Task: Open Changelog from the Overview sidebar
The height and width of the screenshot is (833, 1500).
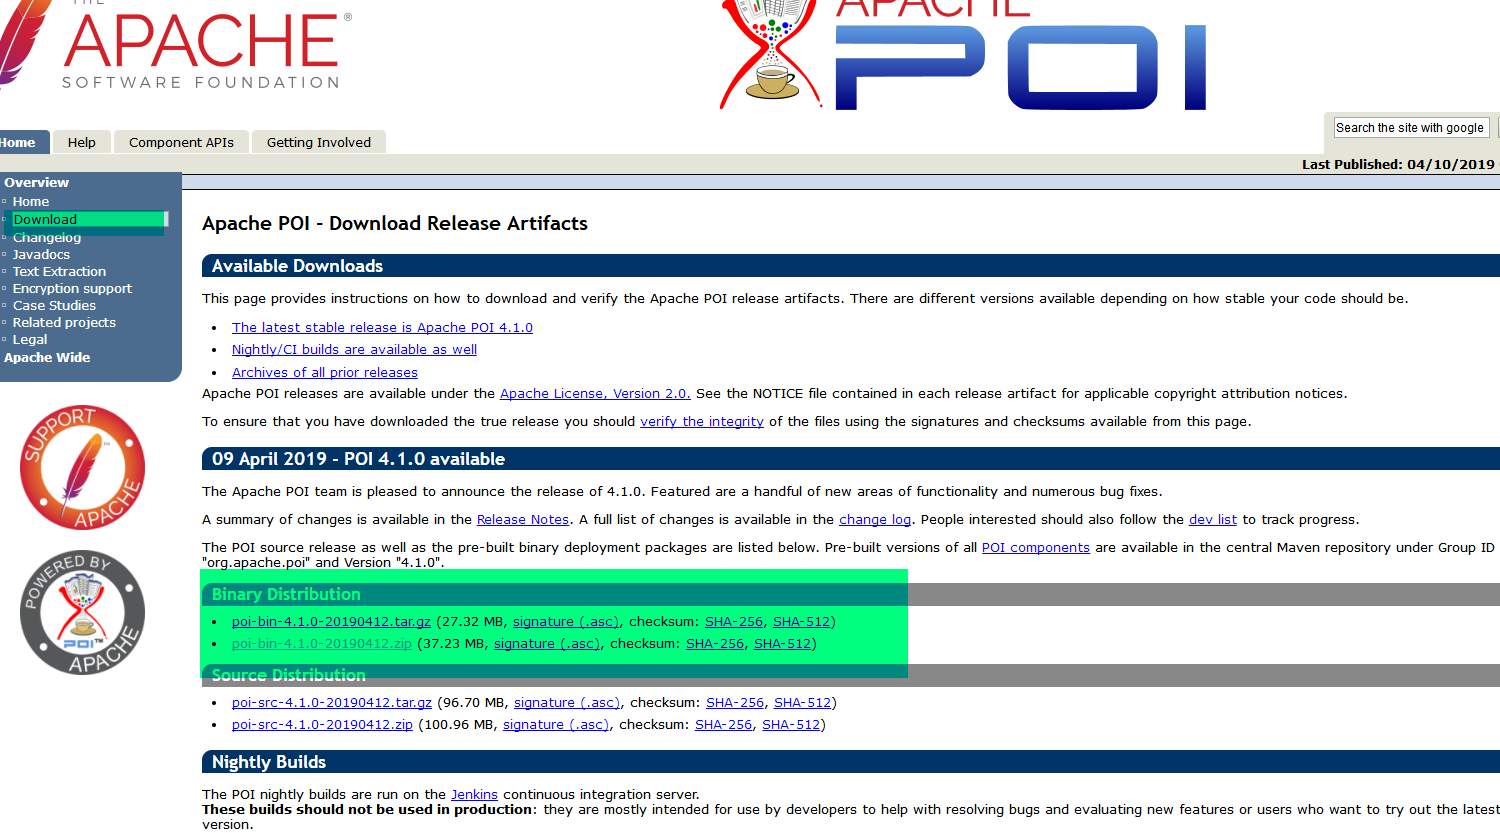Action: 47,237
